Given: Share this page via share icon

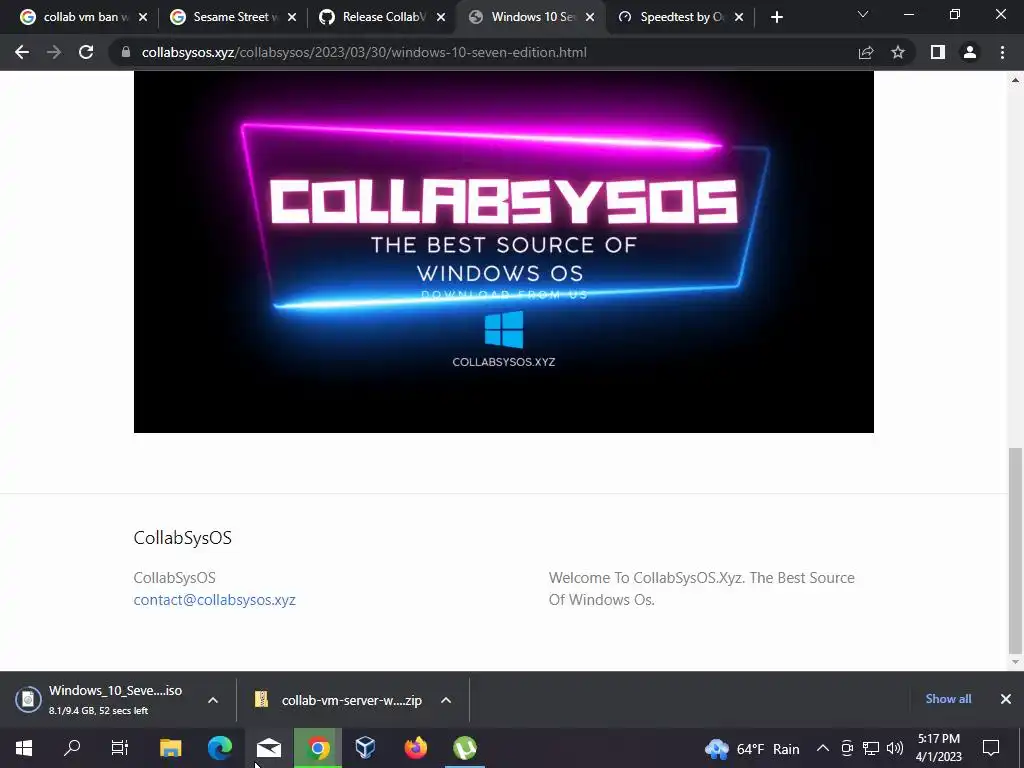Looking at the screenshot, I should click(866, 52).
